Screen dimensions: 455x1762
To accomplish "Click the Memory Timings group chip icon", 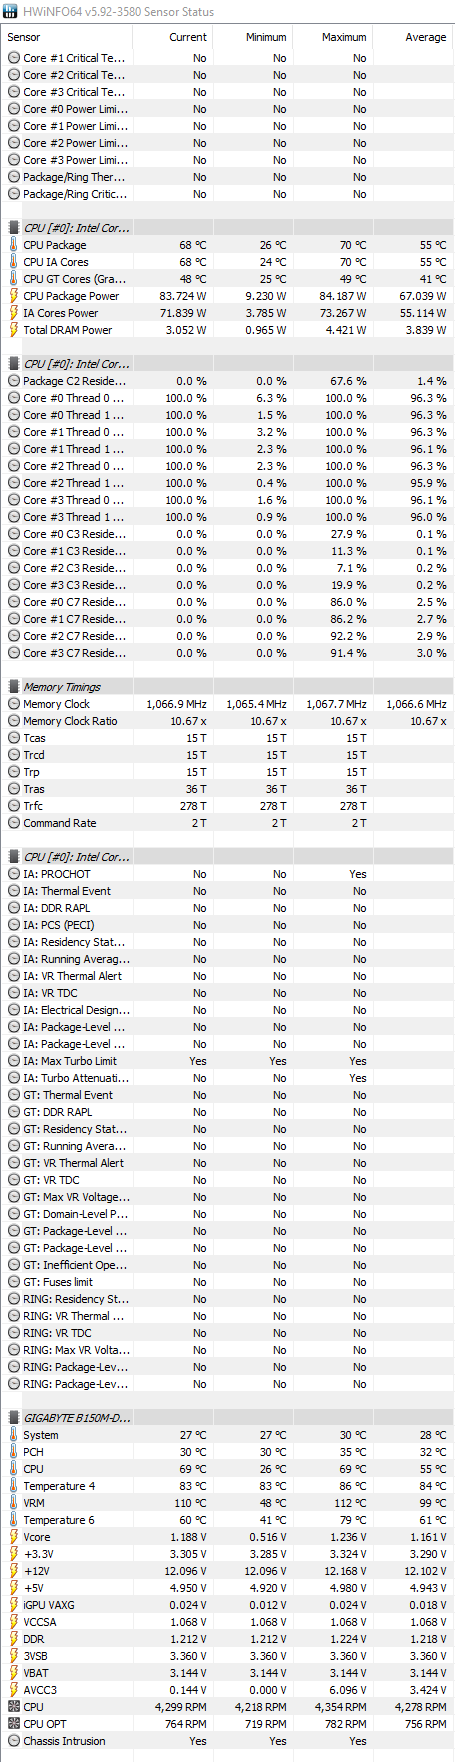I will tap(13, 687).
